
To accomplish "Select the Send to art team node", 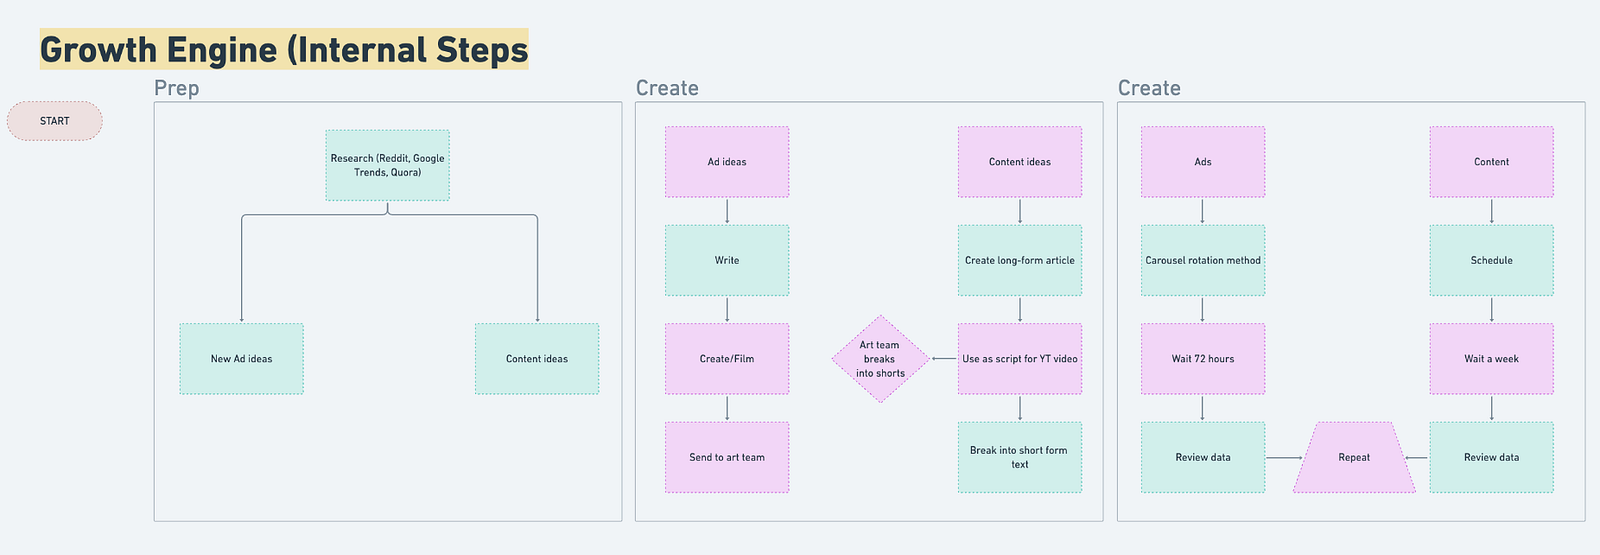I will tap(727, 457).
